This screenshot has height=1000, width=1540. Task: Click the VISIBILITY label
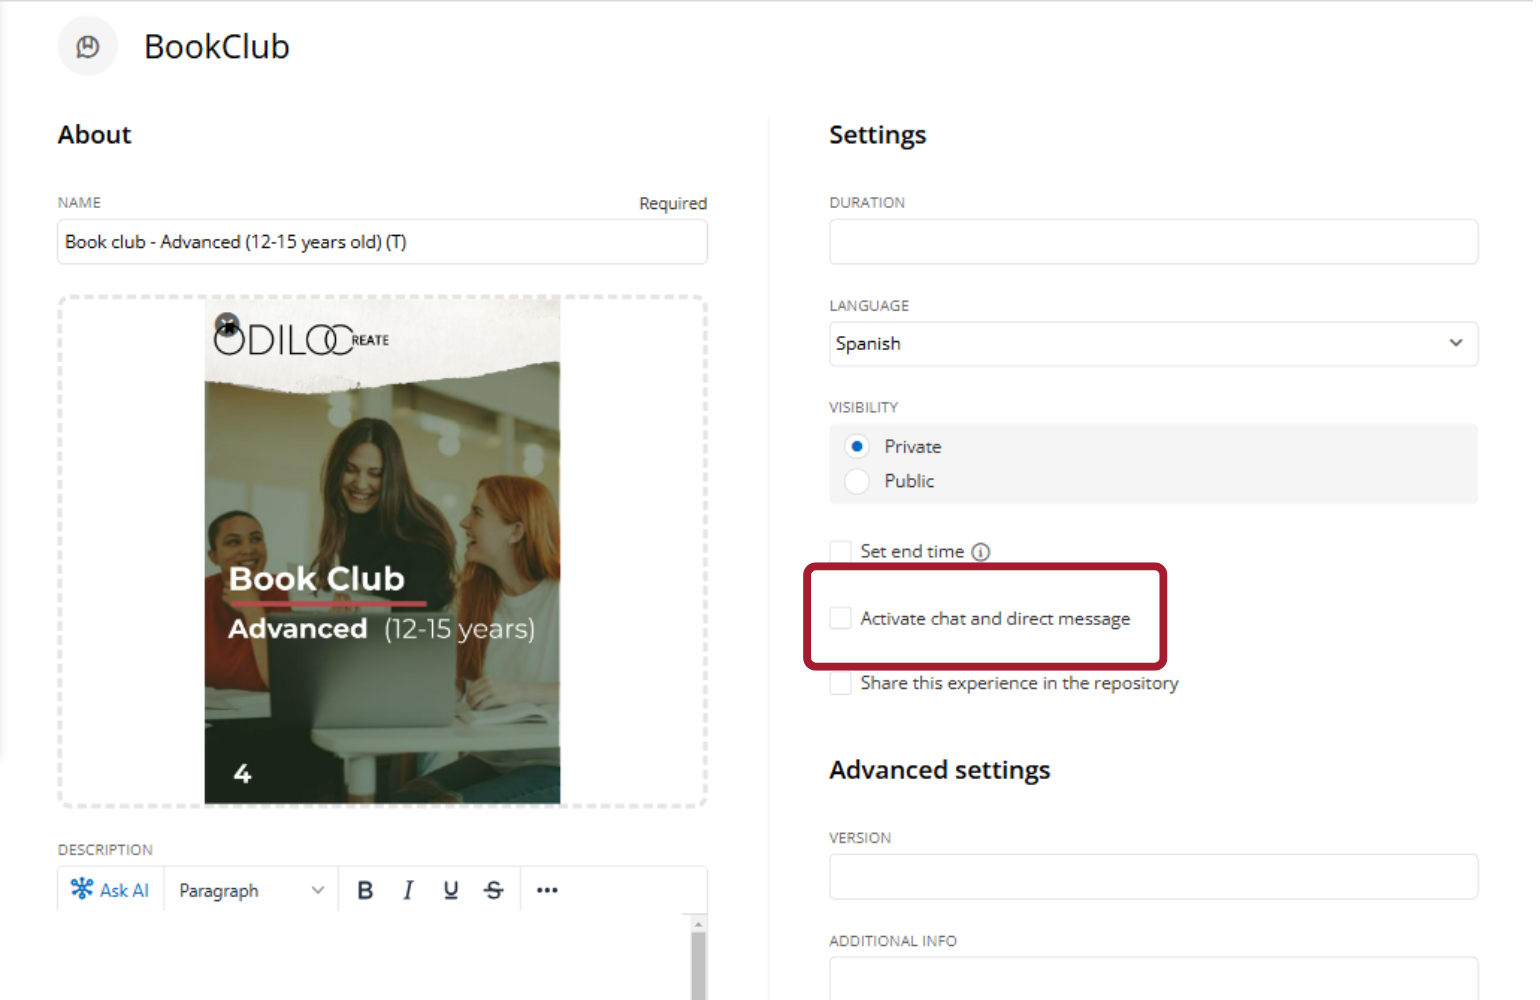click(x=863, y=407)
